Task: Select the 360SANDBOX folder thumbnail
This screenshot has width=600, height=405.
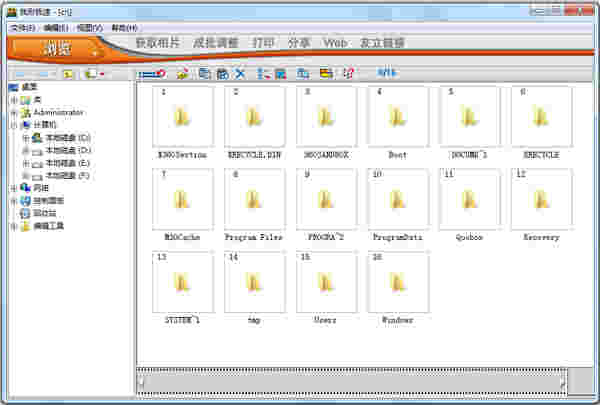Action: tap(326, 117)
